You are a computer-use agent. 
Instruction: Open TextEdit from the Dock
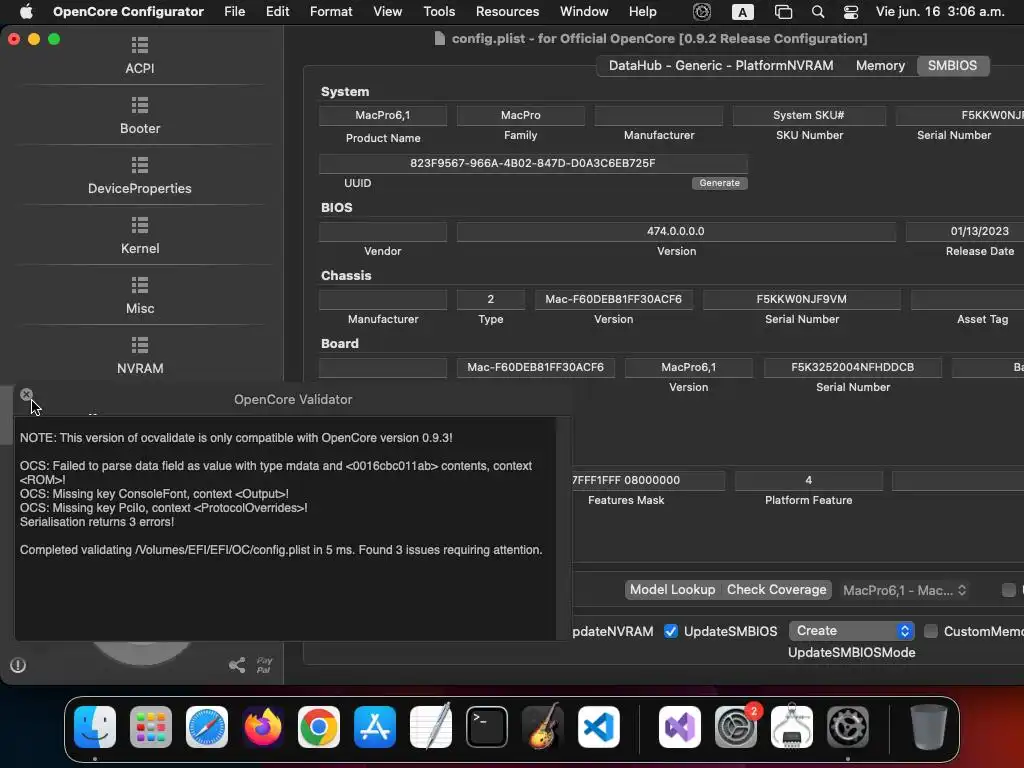[431, 727]
